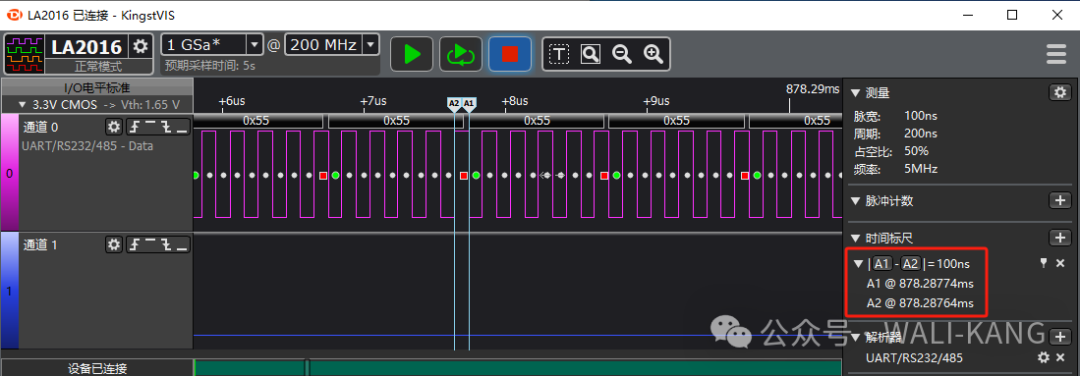1080x376 pixels.
Task: Click the bottom green overview scrollbar
Action: pyautogui.click(x=518, y=368)
